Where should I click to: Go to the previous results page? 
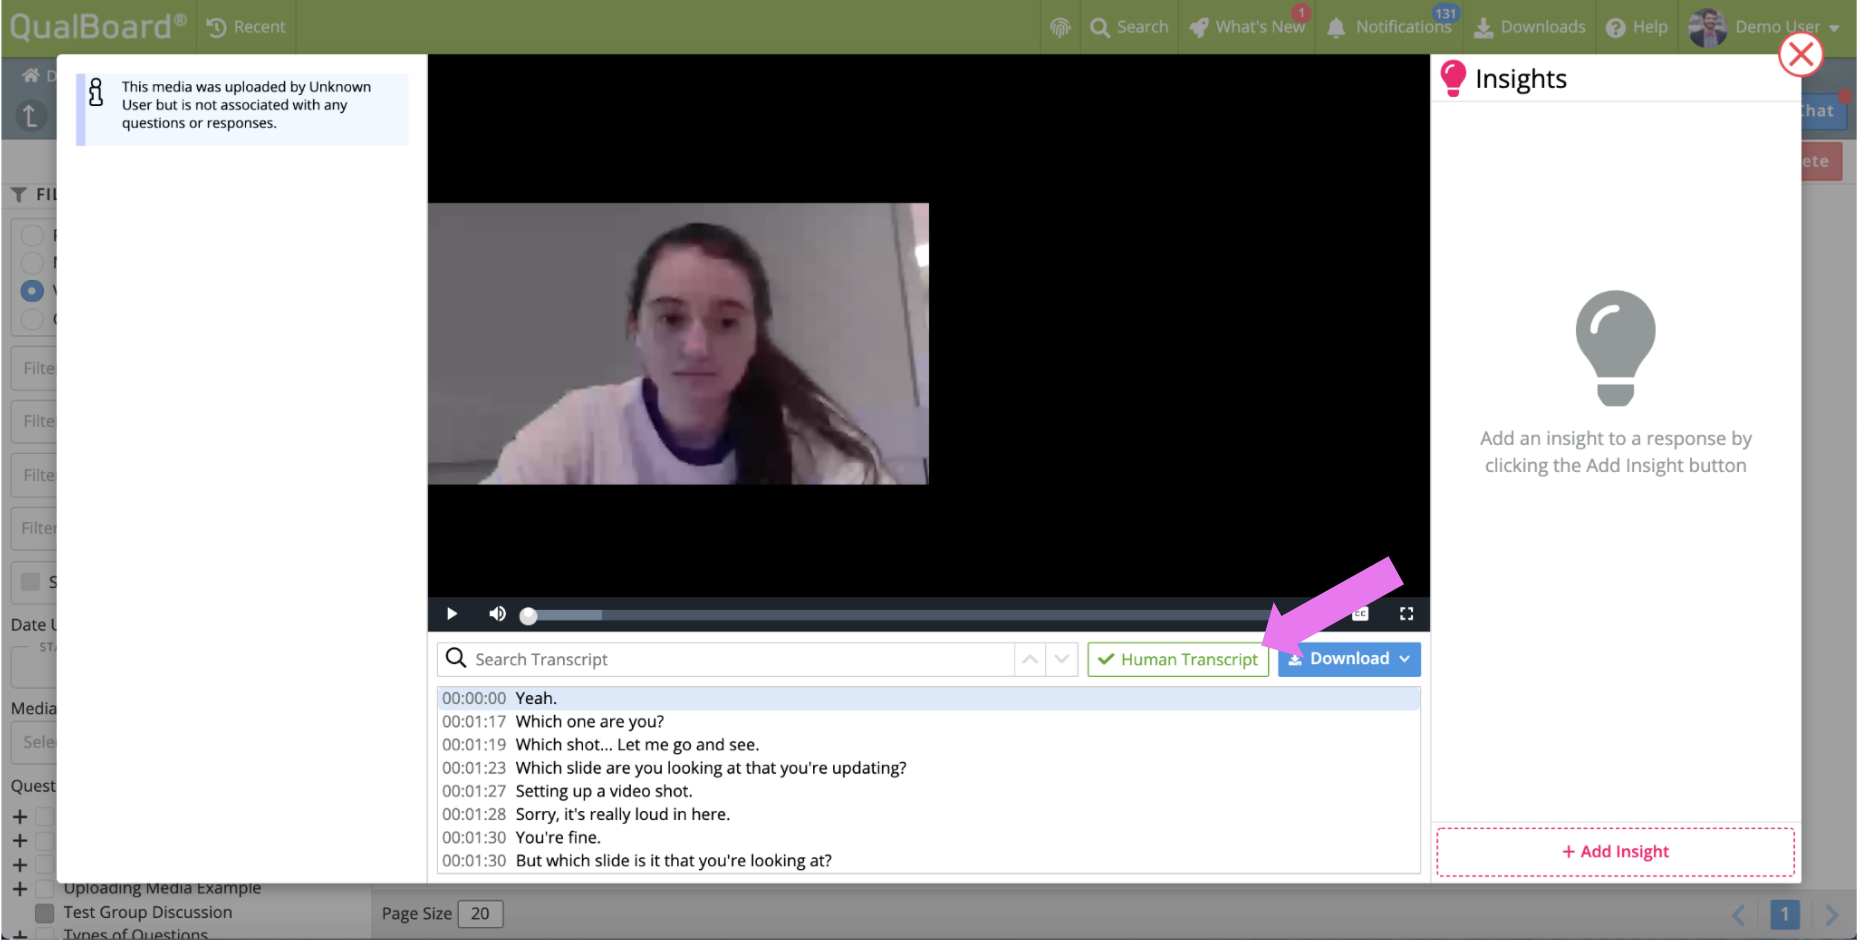pyautogui.click(x=1739, y=915)
